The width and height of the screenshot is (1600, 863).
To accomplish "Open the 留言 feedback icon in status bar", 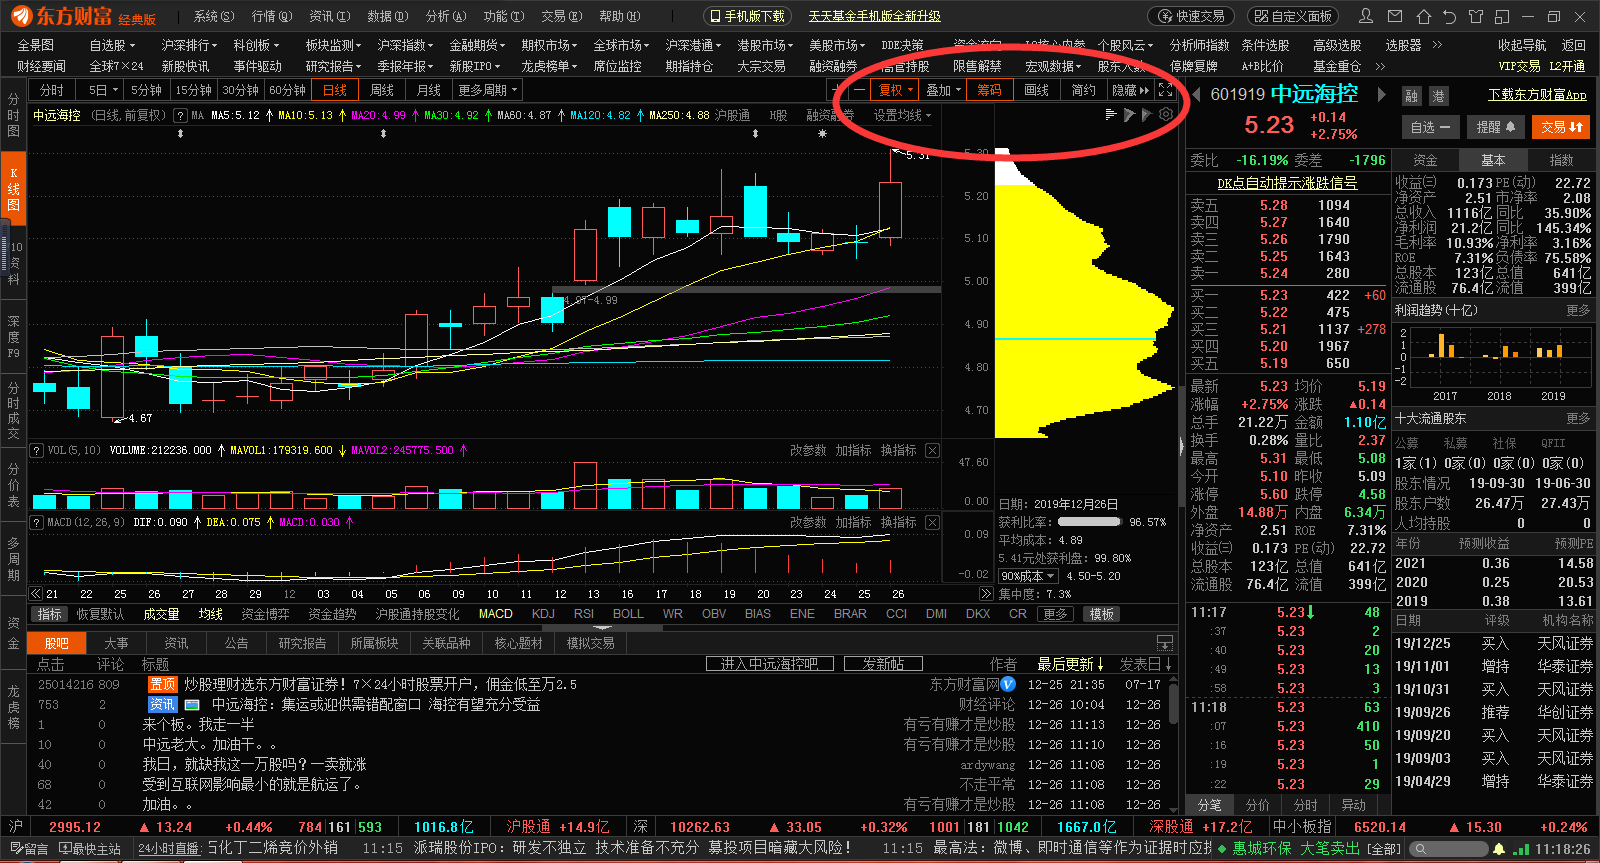I will tap(28, 849).
